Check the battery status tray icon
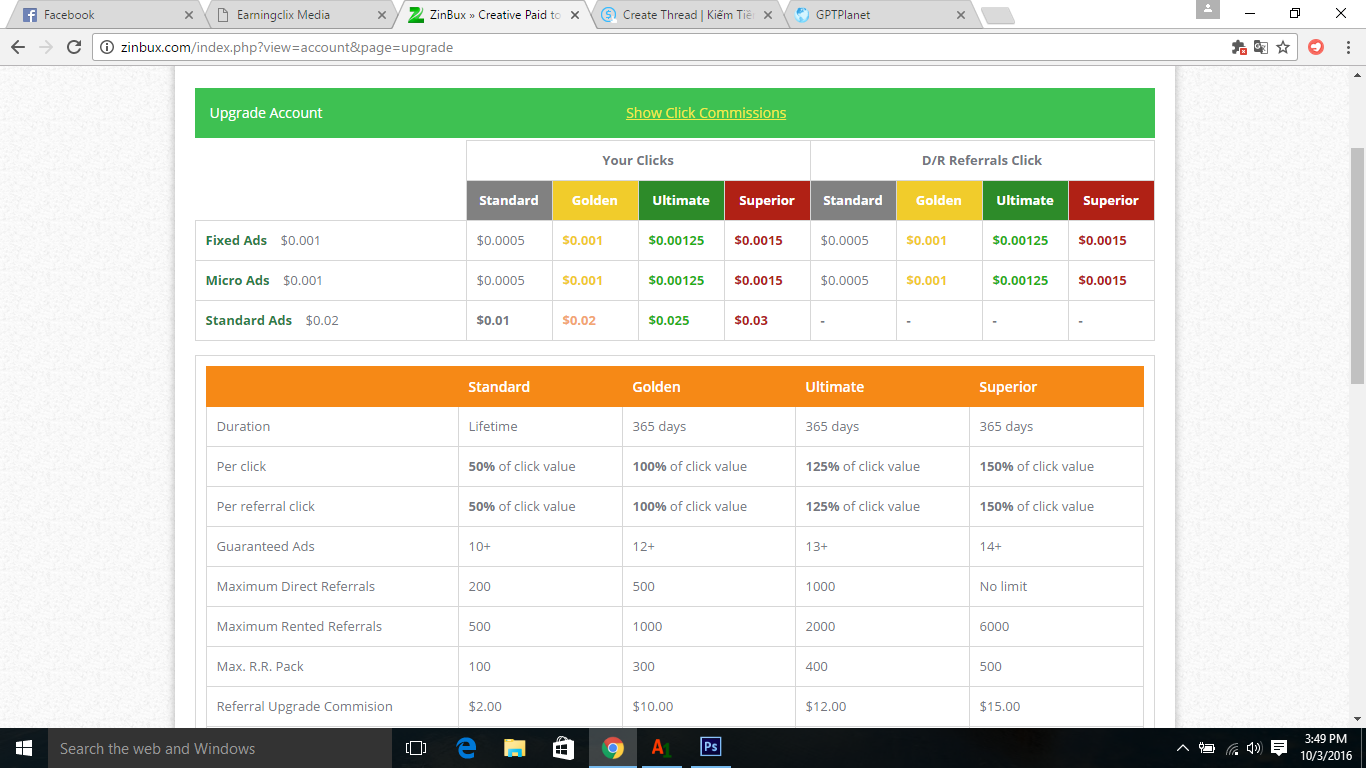This screenshot has width=1366, height=768. coord(1207,748)
